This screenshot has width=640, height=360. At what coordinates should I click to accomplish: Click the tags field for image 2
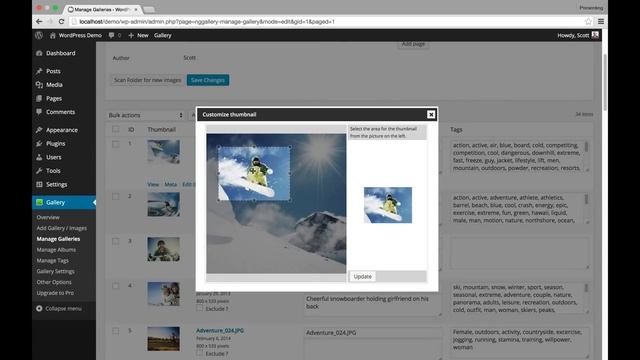(x=519, y=209)
